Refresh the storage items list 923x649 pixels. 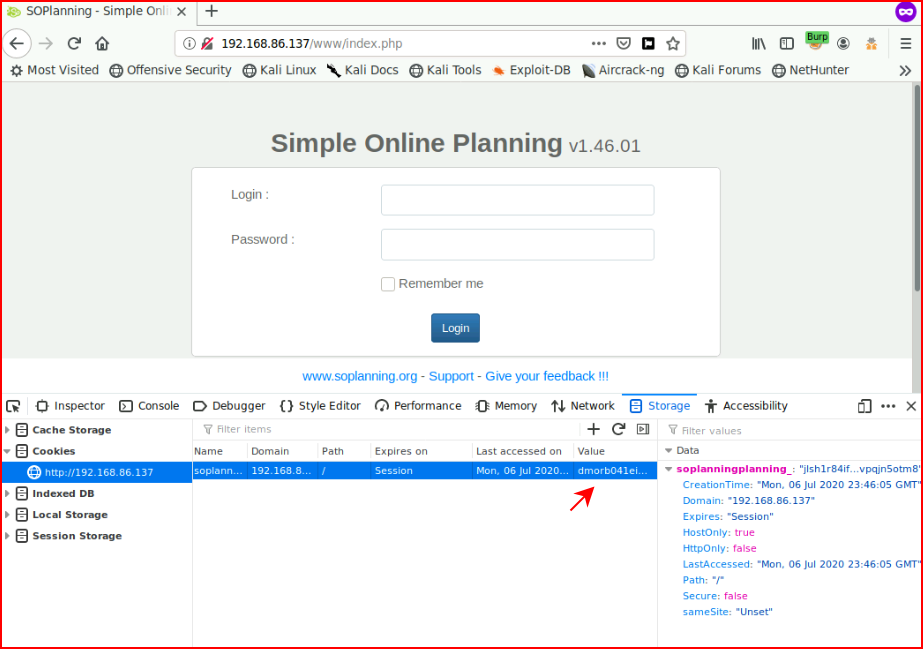[618, 430]
